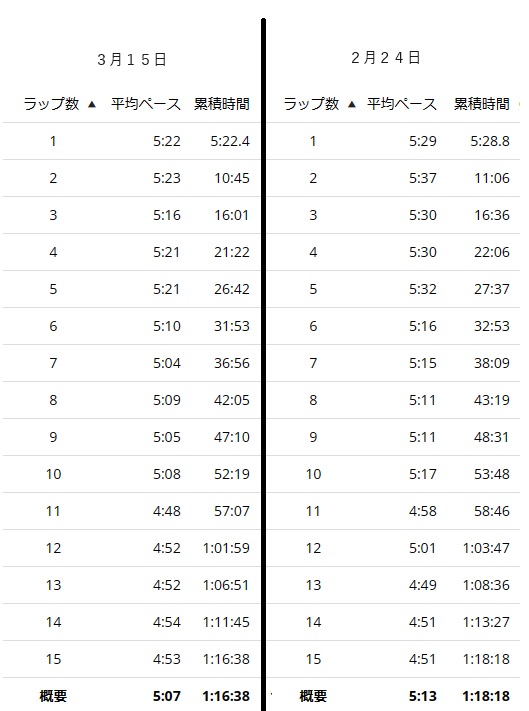Sort by ラップ数 arrow in February 24 table
The image size is (529, 711).
click(x=351, y=105)
